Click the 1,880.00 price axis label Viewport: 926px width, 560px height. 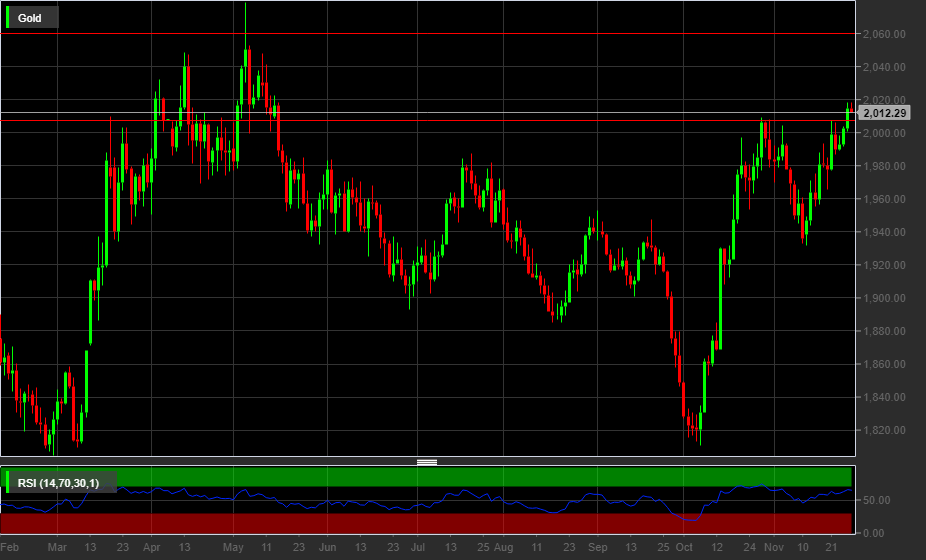coord(884,331)
